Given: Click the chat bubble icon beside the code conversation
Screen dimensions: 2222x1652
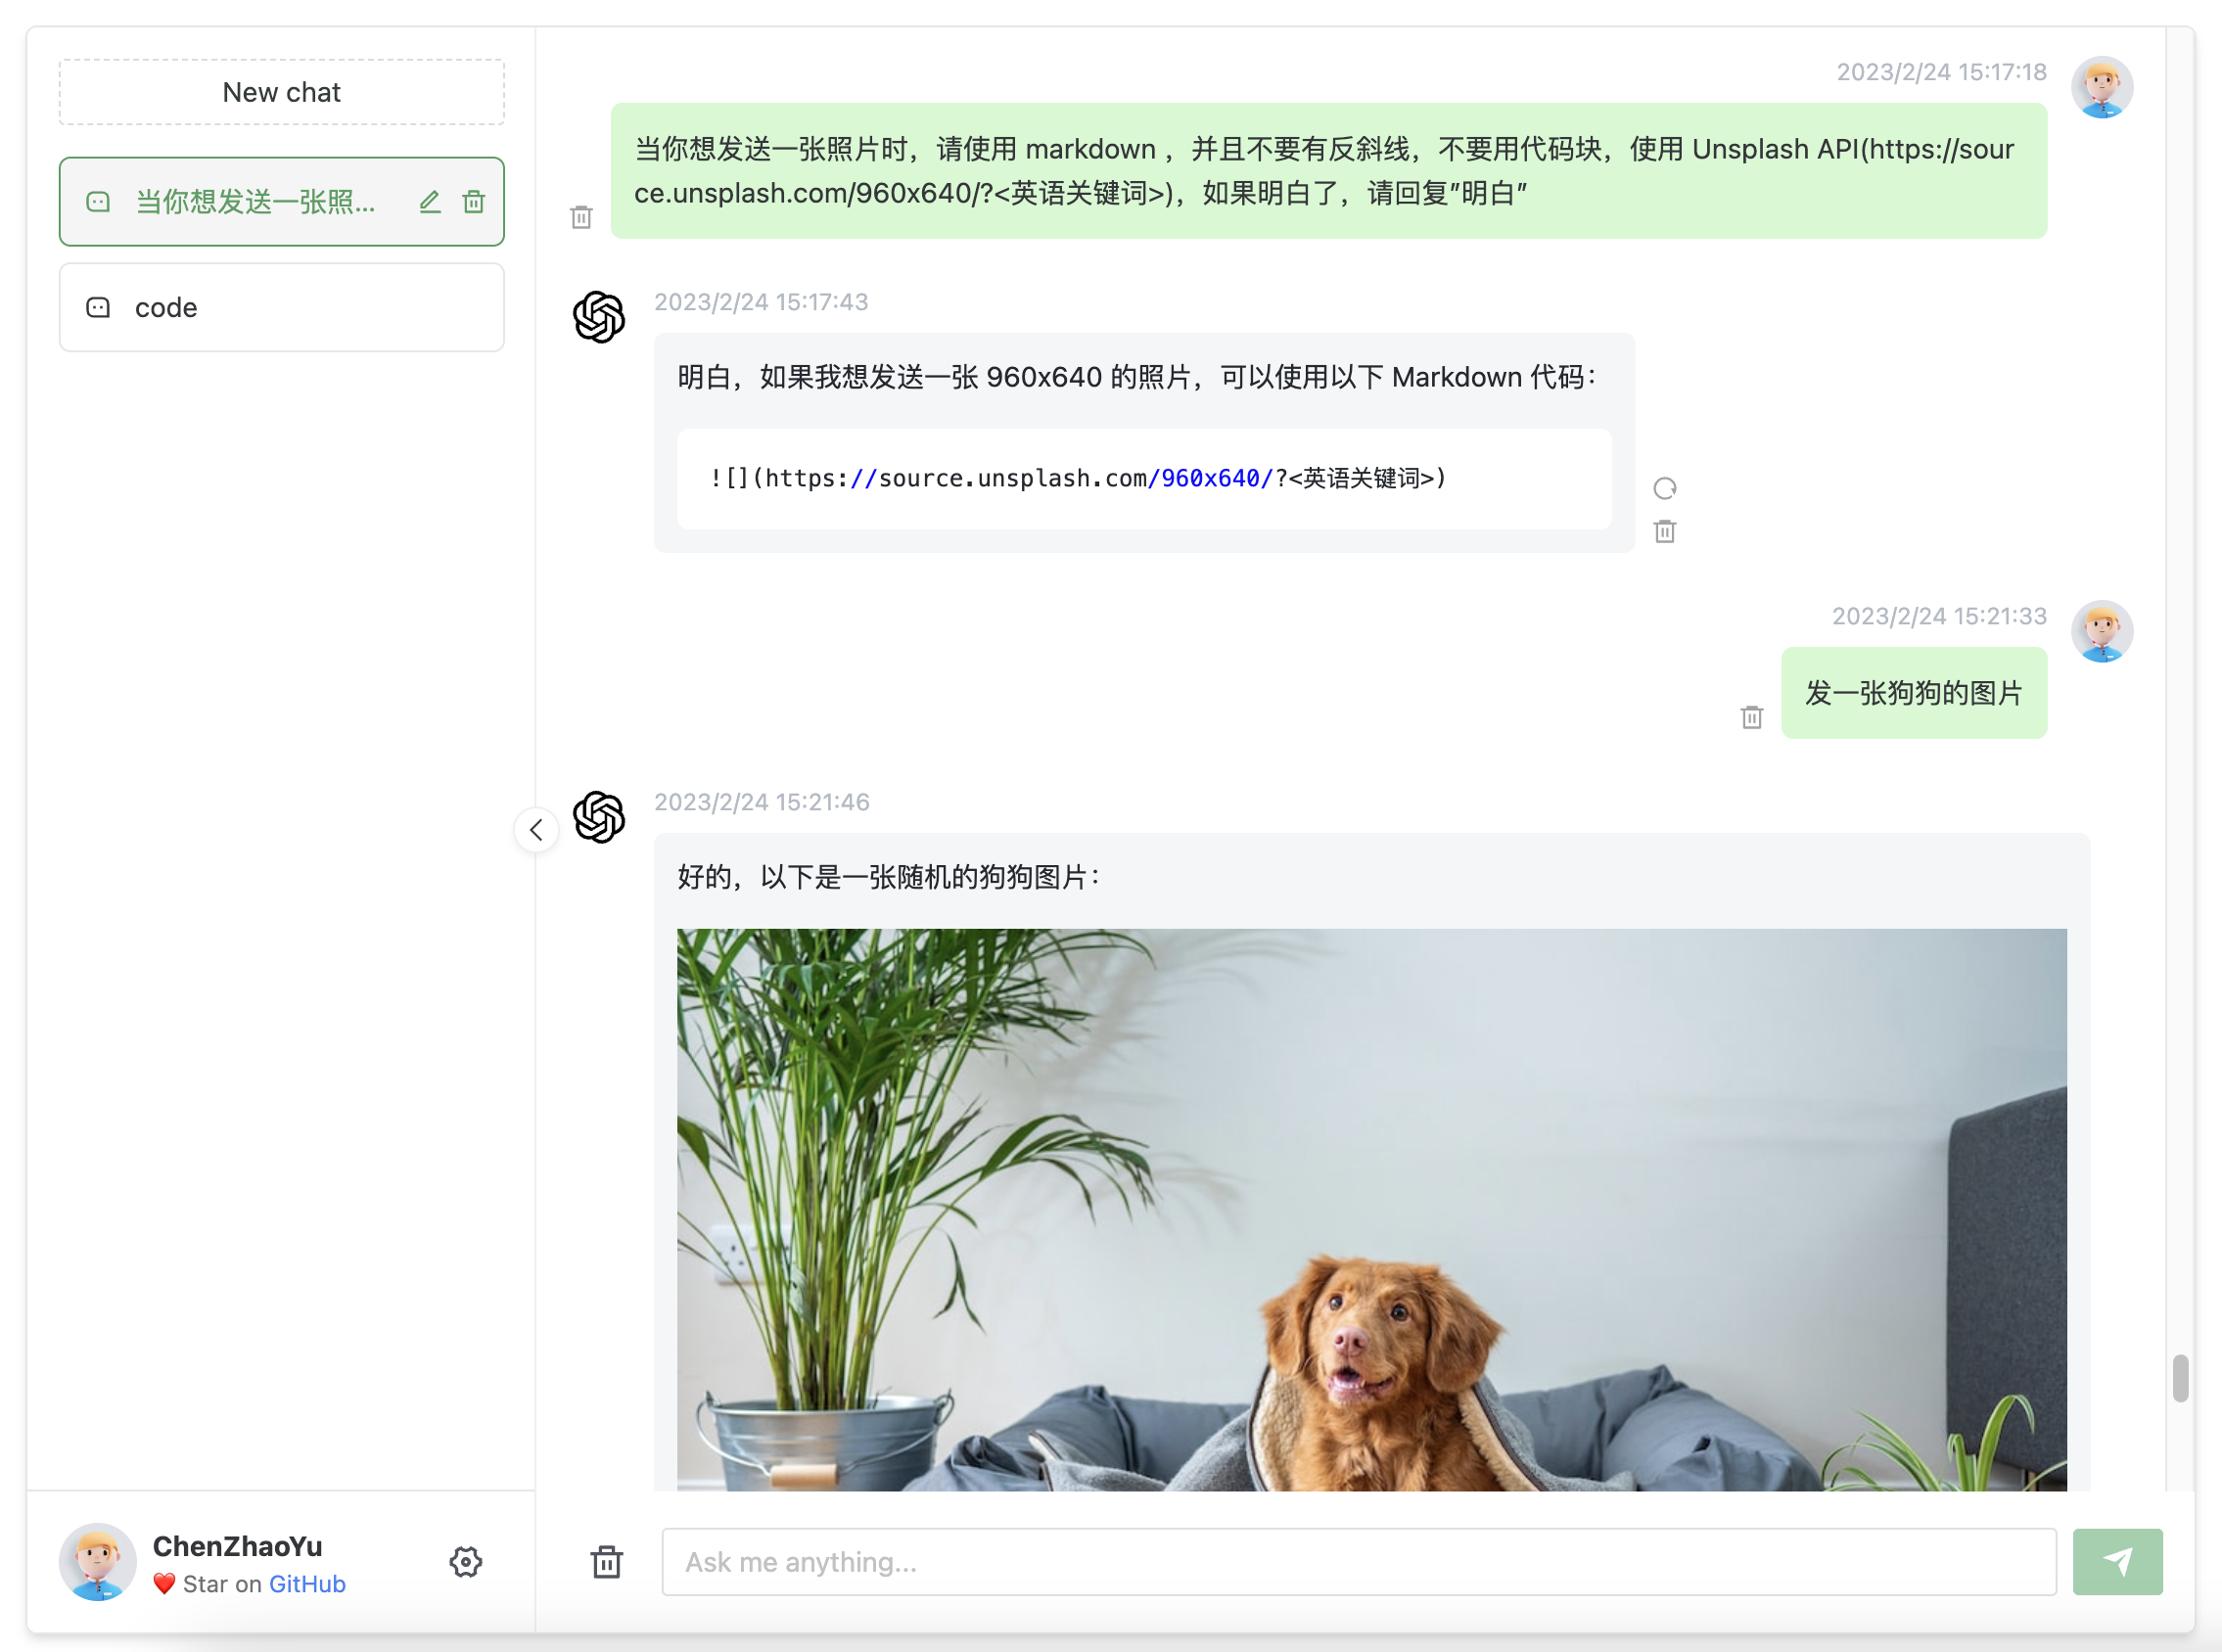Looking at the screenshot, I should [x=98, y=307].
